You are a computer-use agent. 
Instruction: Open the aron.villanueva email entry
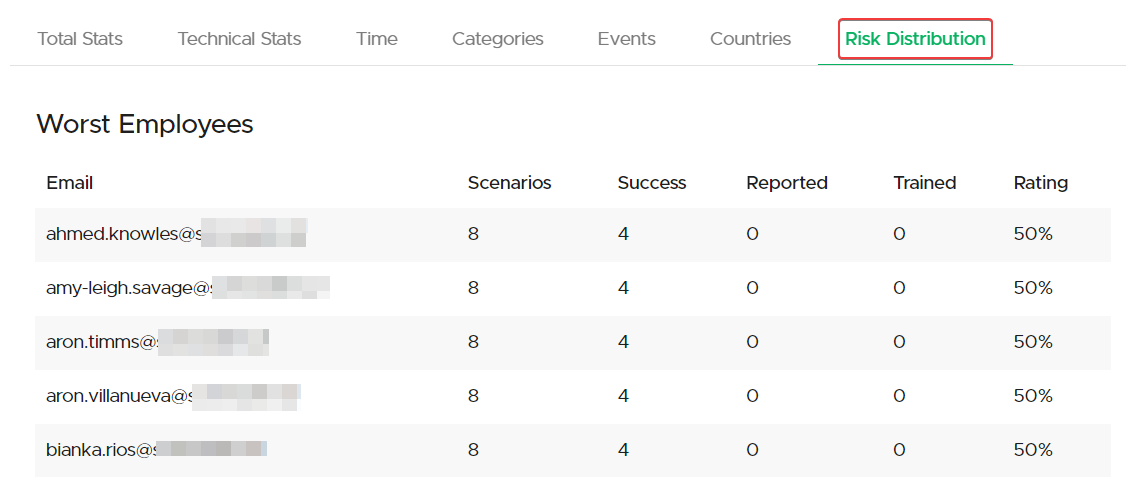[x=173, y=396]
